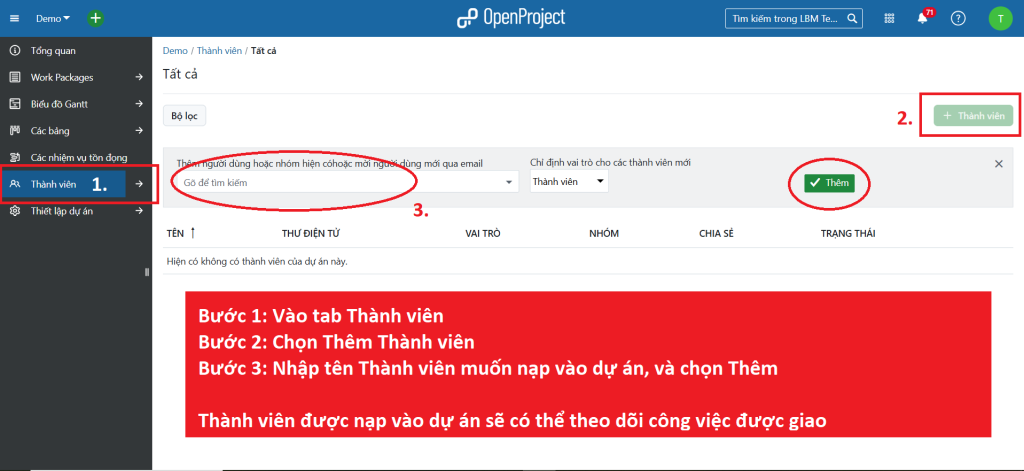Viewport: 1024px width, 471px height.
Task: Click the green Thêm button
Action: tap(829, 182)
